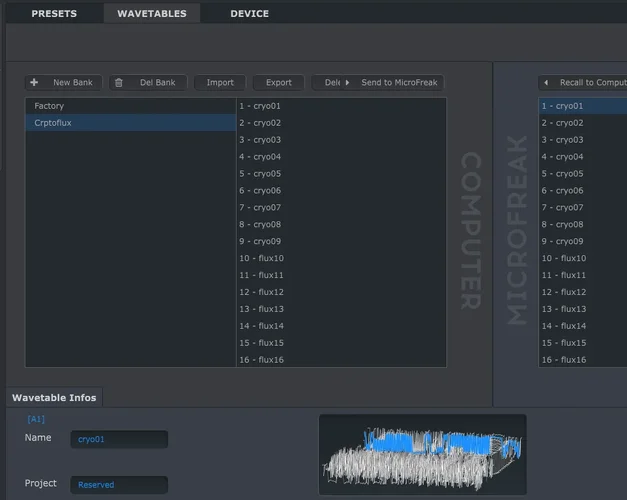The width and height of the screenshot is (627, 500).
Task: Click the 3D wavetable waveform preview
Action: coord(423,455)
